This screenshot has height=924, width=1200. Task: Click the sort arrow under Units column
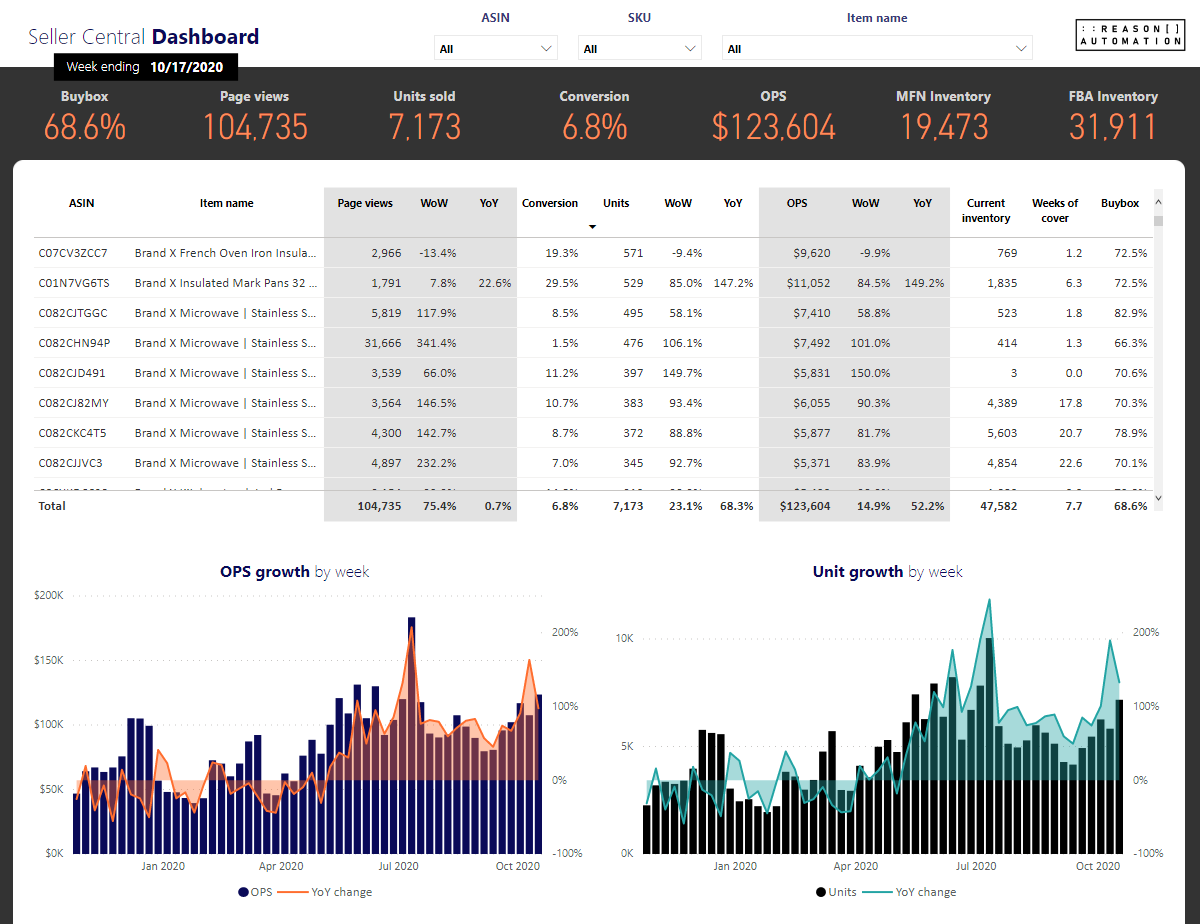(x=592, y=227)
